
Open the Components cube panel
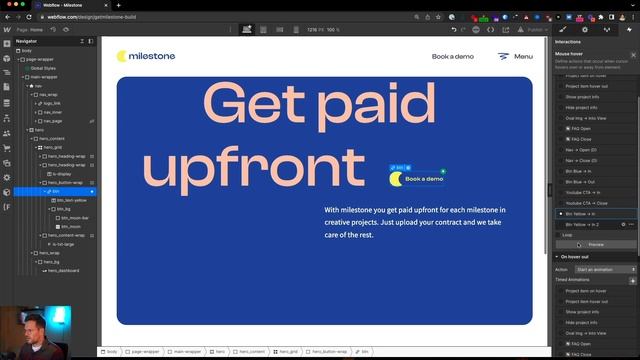[7, 58]
